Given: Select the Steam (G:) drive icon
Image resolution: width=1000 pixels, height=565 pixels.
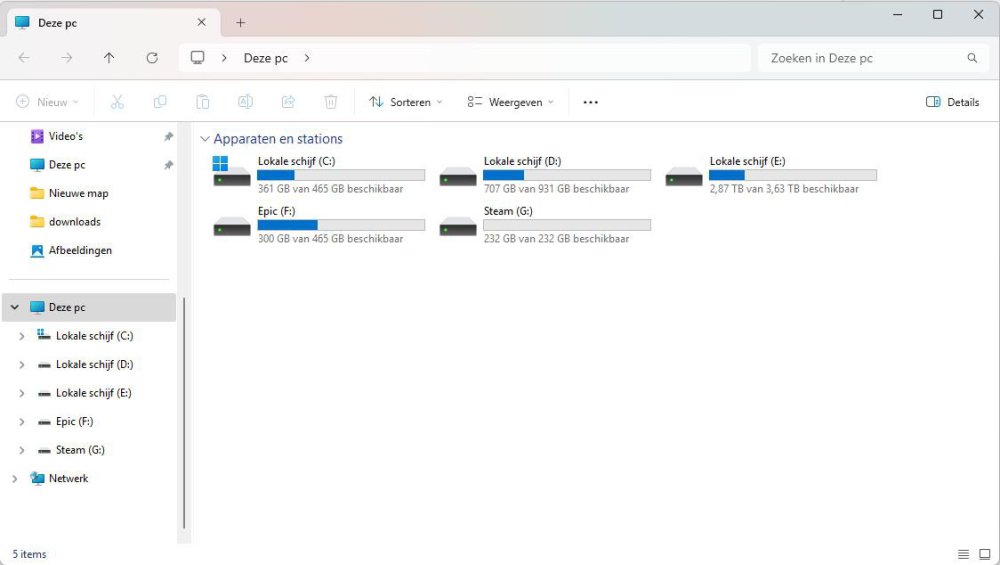Looking at the screenshot, I should [458, 226].
